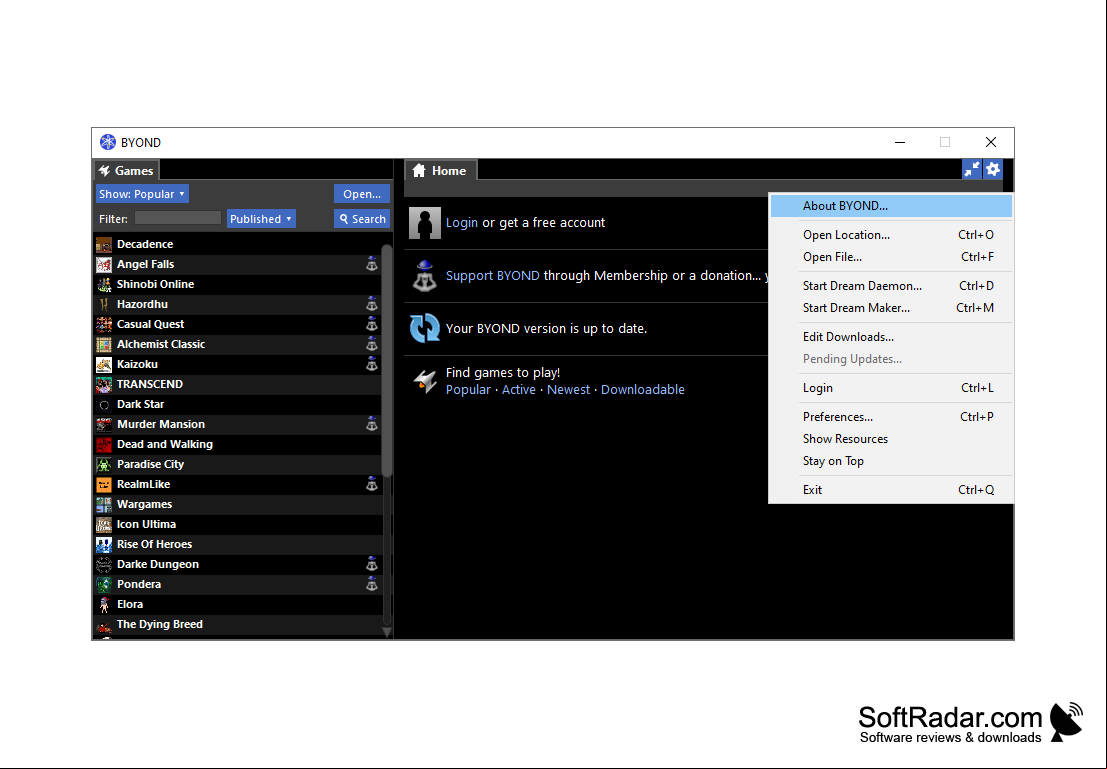Click the rocket icon beside Find games

point(424,381)
